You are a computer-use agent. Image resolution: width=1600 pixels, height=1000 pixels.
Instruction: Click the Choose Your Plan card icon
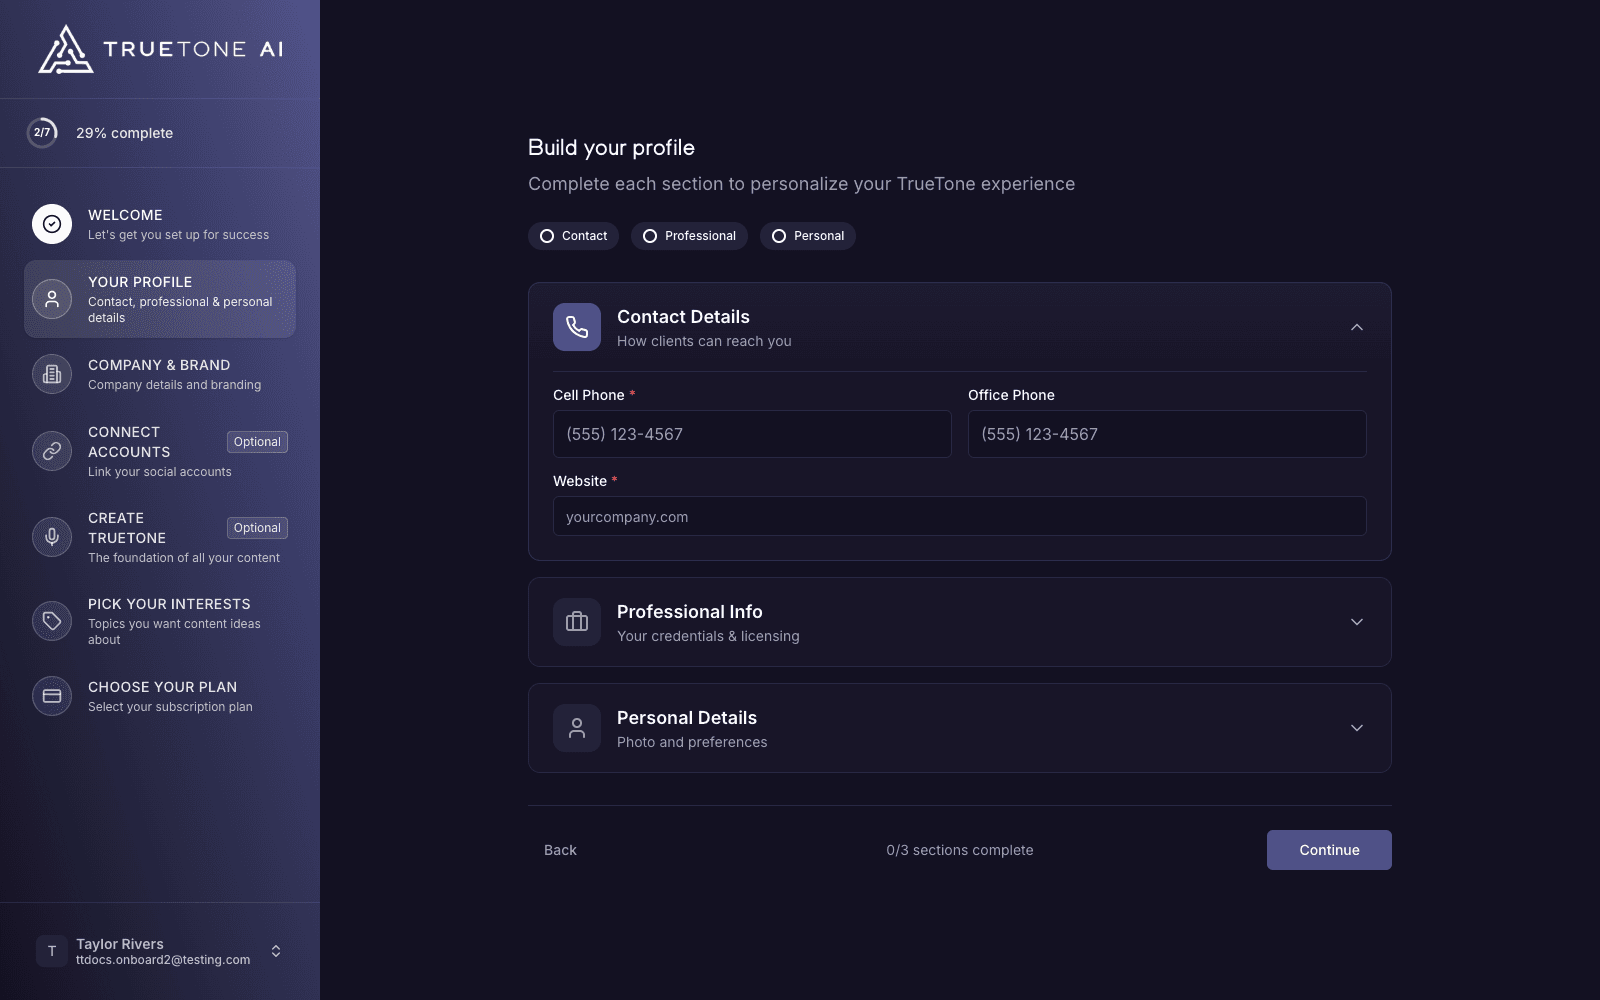tap(52, 696)
